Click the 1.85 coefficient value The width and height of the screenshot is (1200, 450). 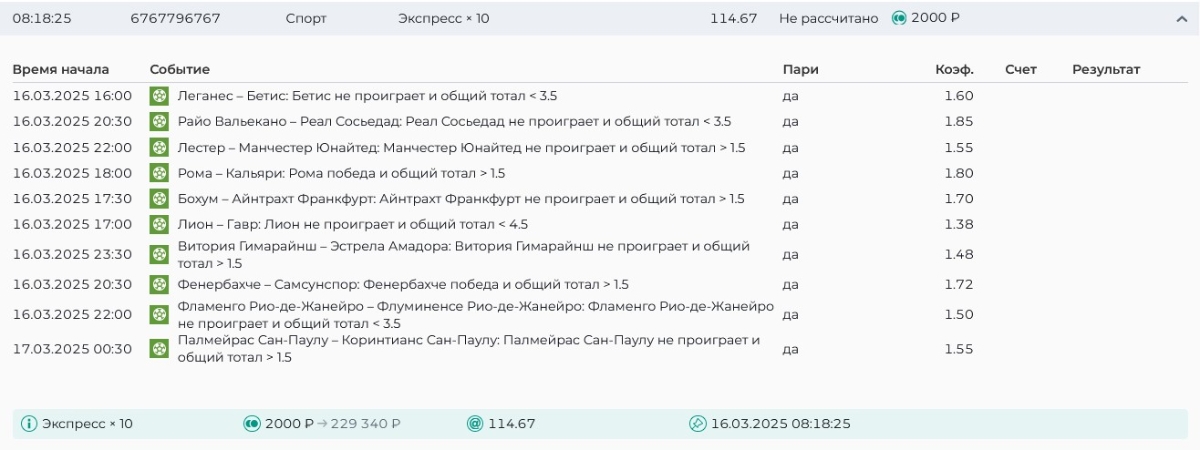[959, 121]
